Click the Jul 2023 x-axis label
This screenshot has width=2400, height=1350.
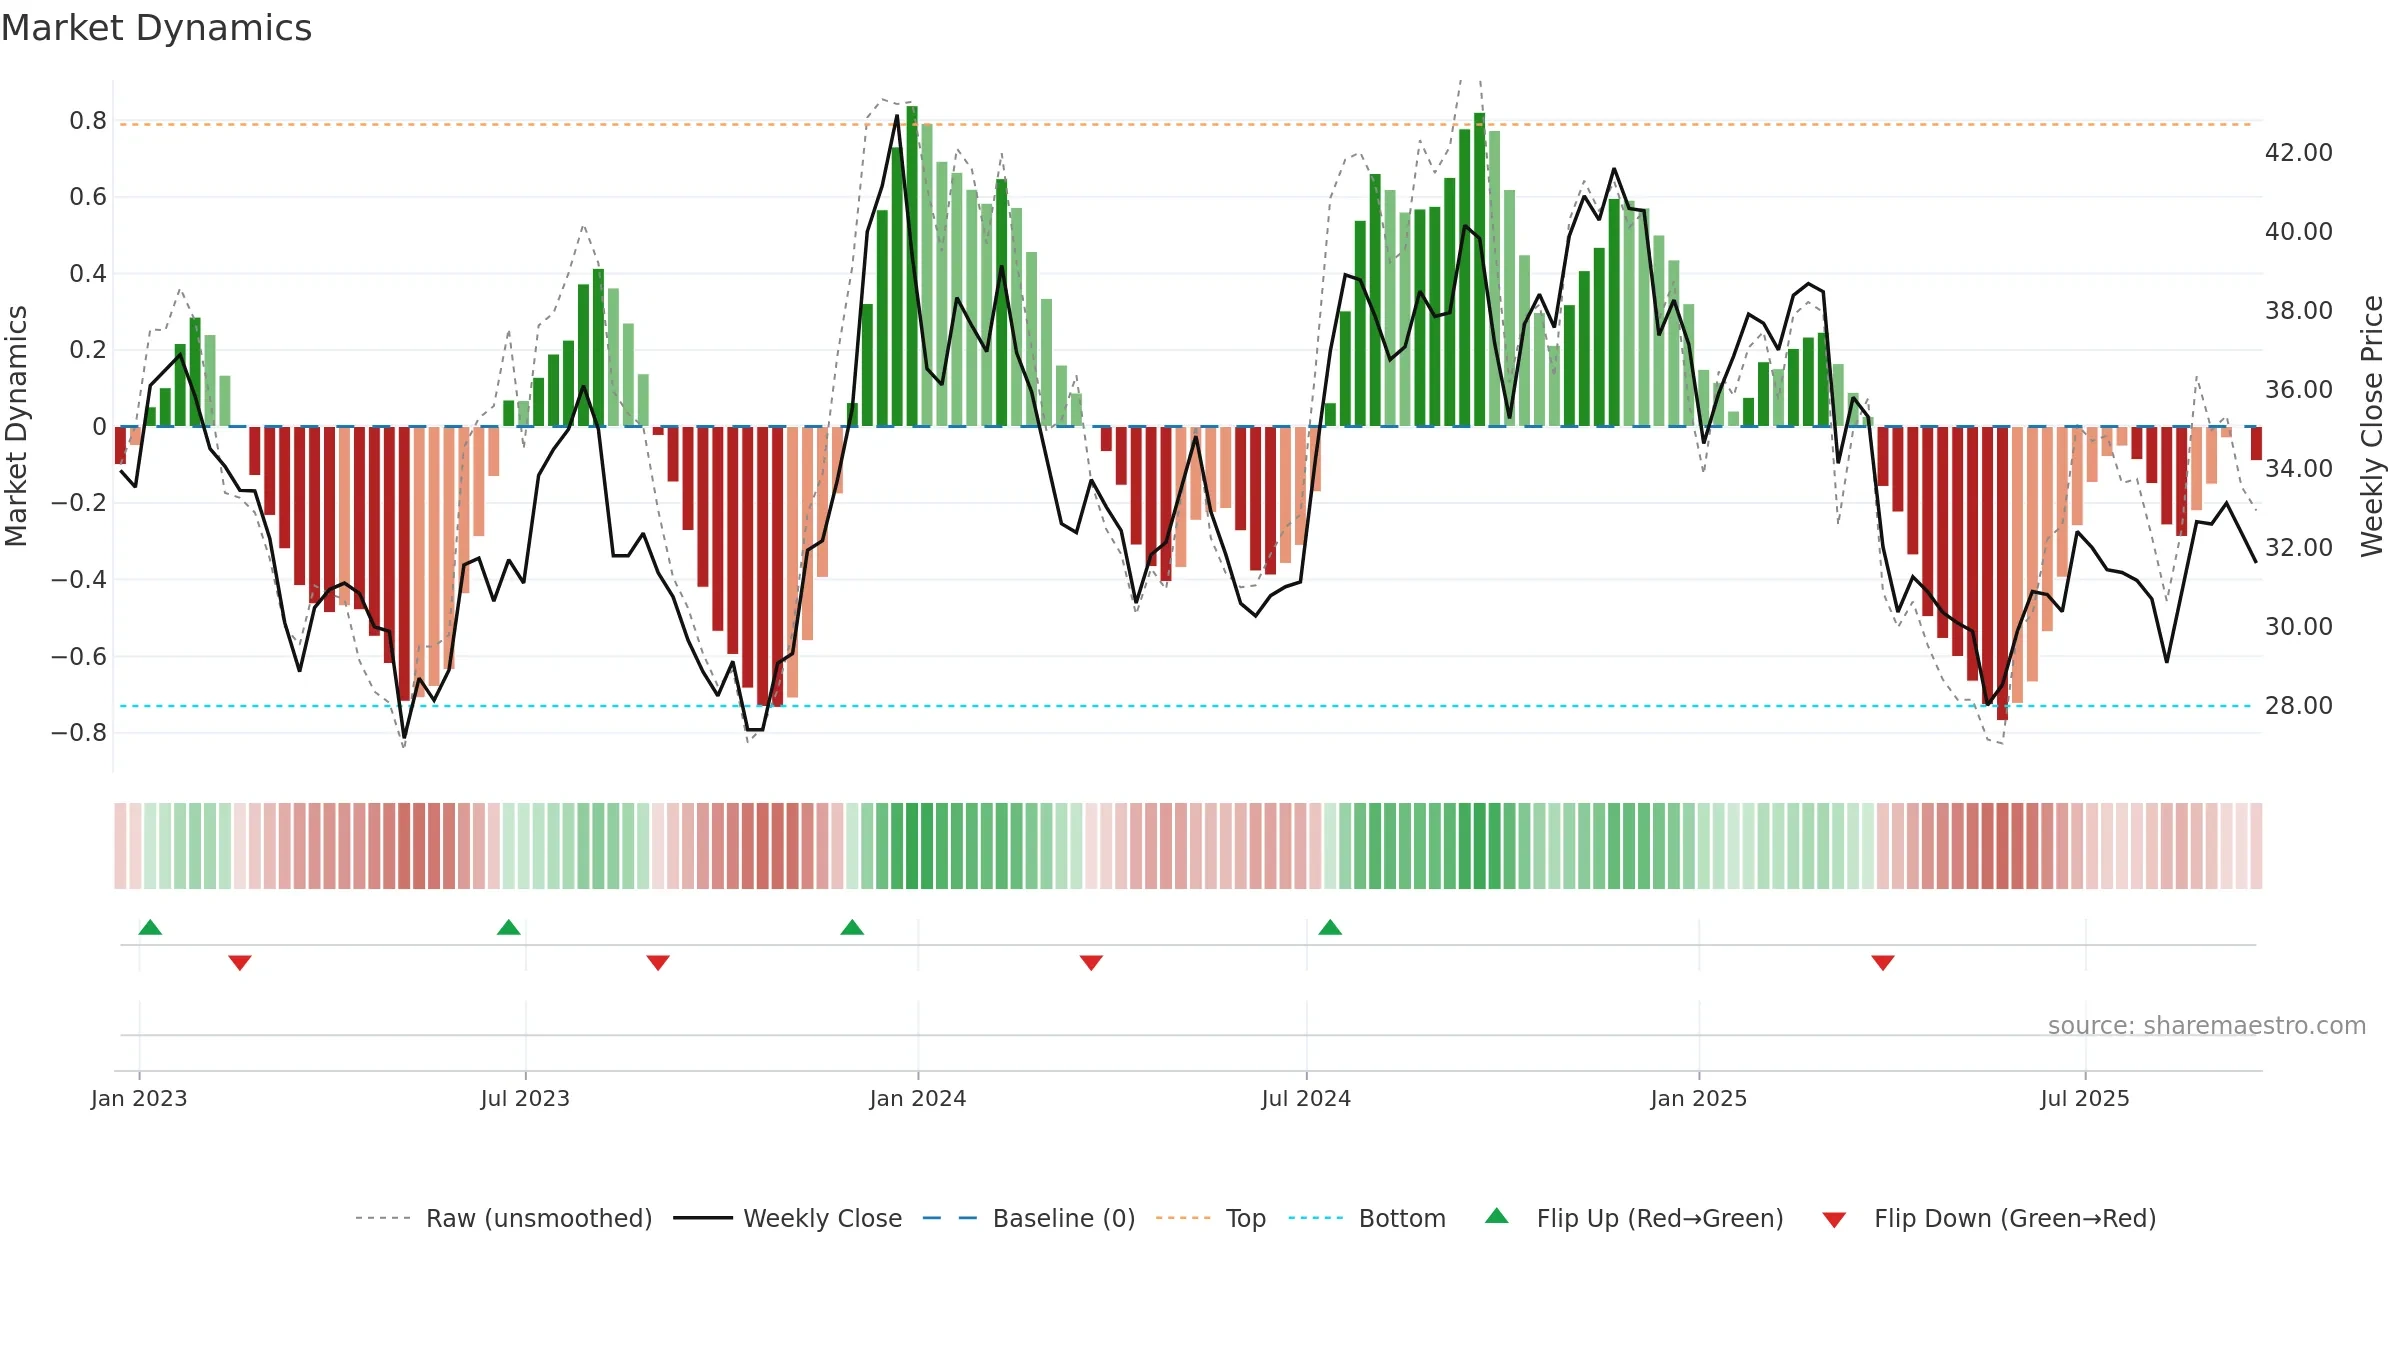[x=525, y=1098]
